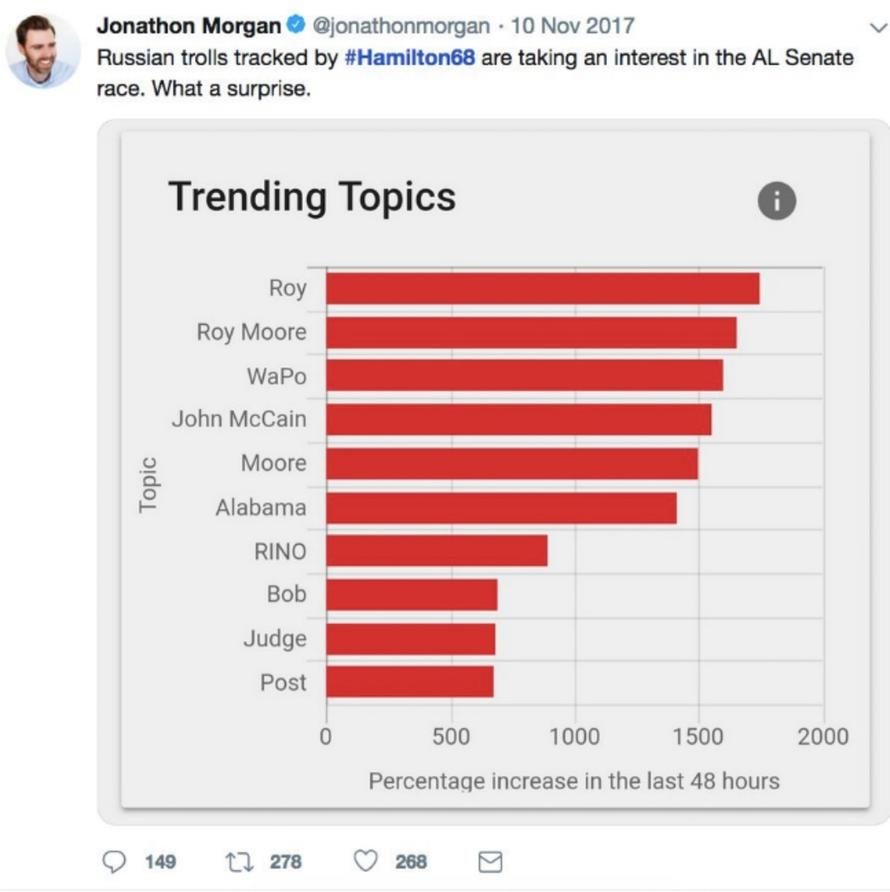Image resolution: width=890 pixels, height=892 pixels.
Task: Click the envelope direct message icon
Action: tap(490, 862)
